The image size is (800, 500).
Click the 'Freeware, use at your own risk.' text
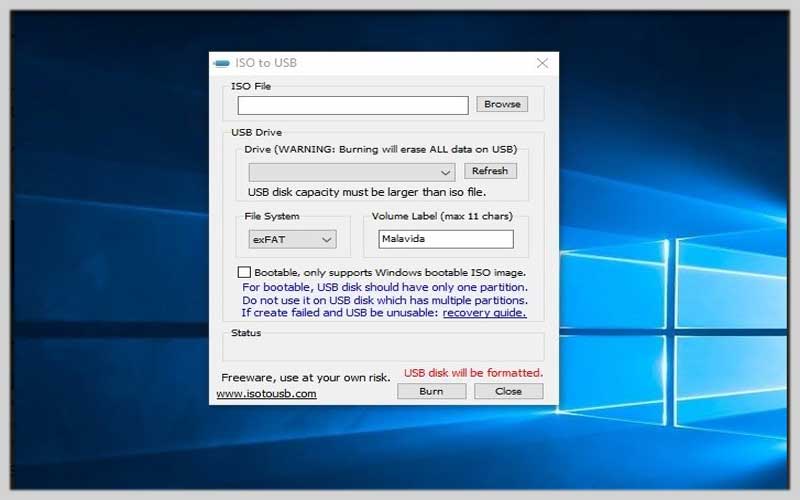pos(306,378)
